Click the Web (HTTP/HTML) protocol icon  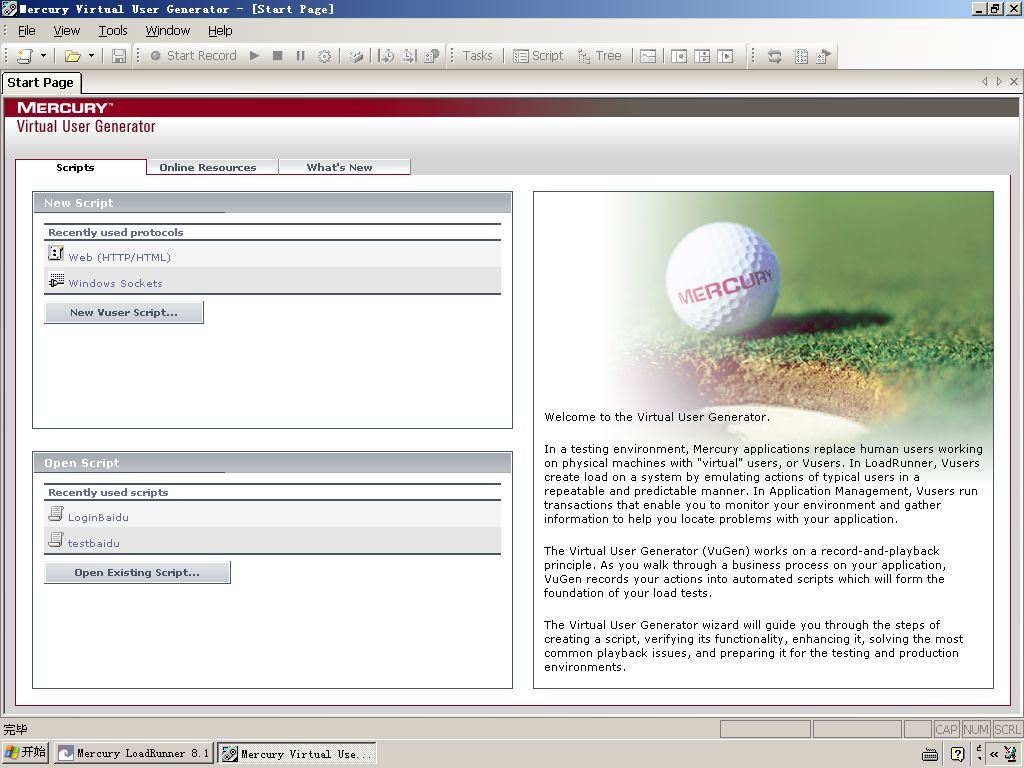coord(56,253)
